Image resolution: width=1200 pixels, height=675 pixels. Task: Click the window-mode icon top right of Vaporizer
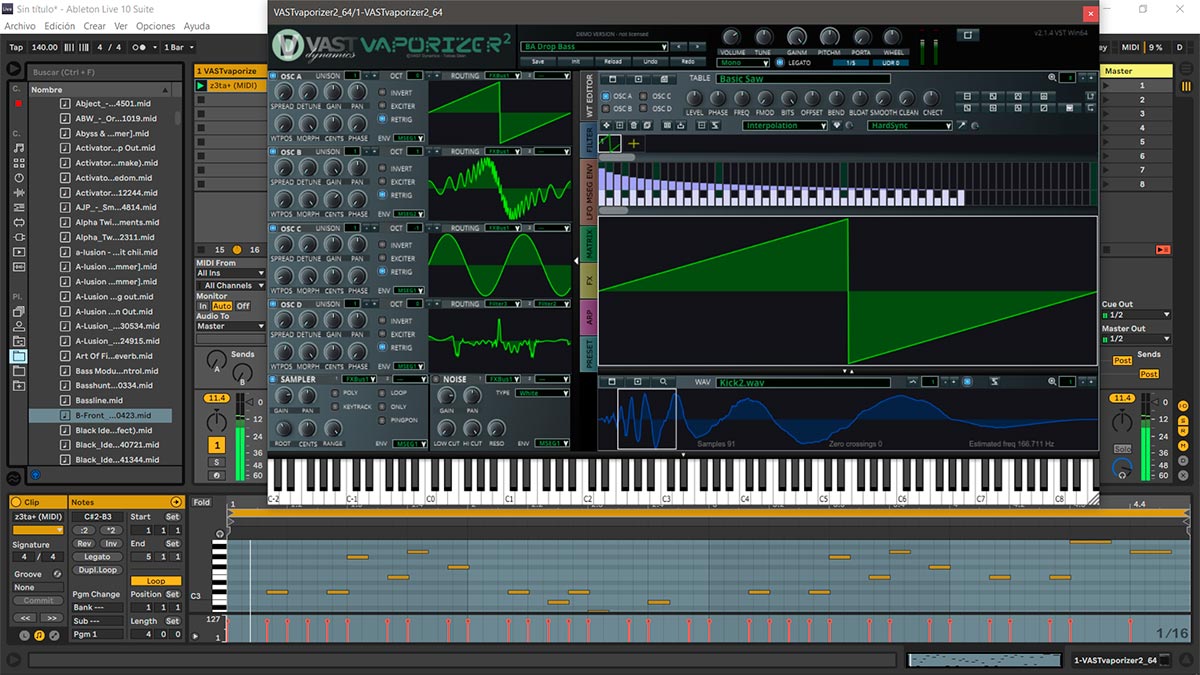click(x=967, y=35)
